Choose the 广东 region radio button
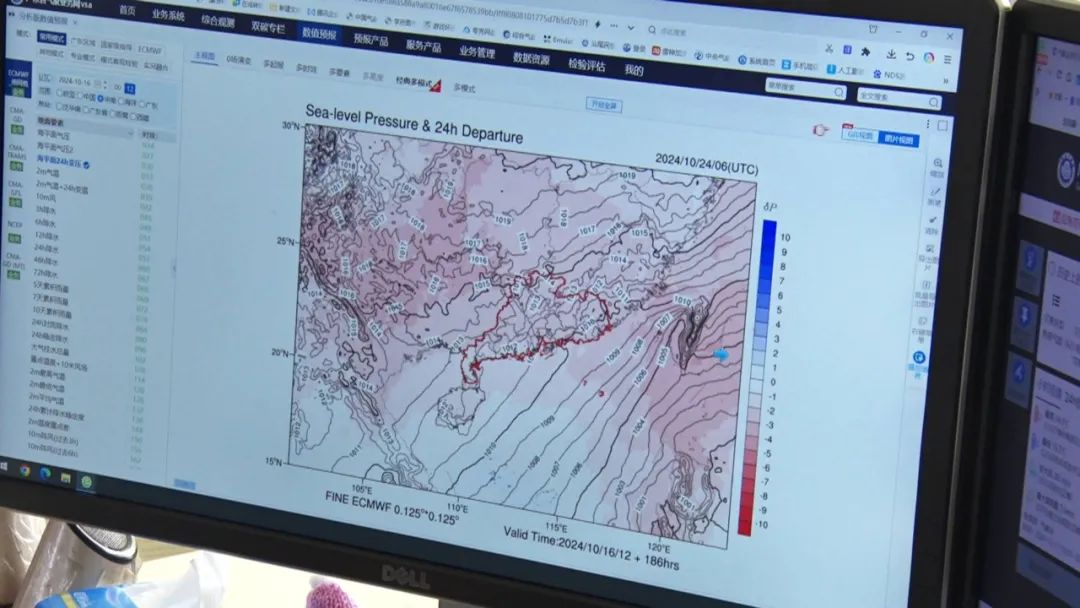The image size is (1080, 608). click(142, 104)
